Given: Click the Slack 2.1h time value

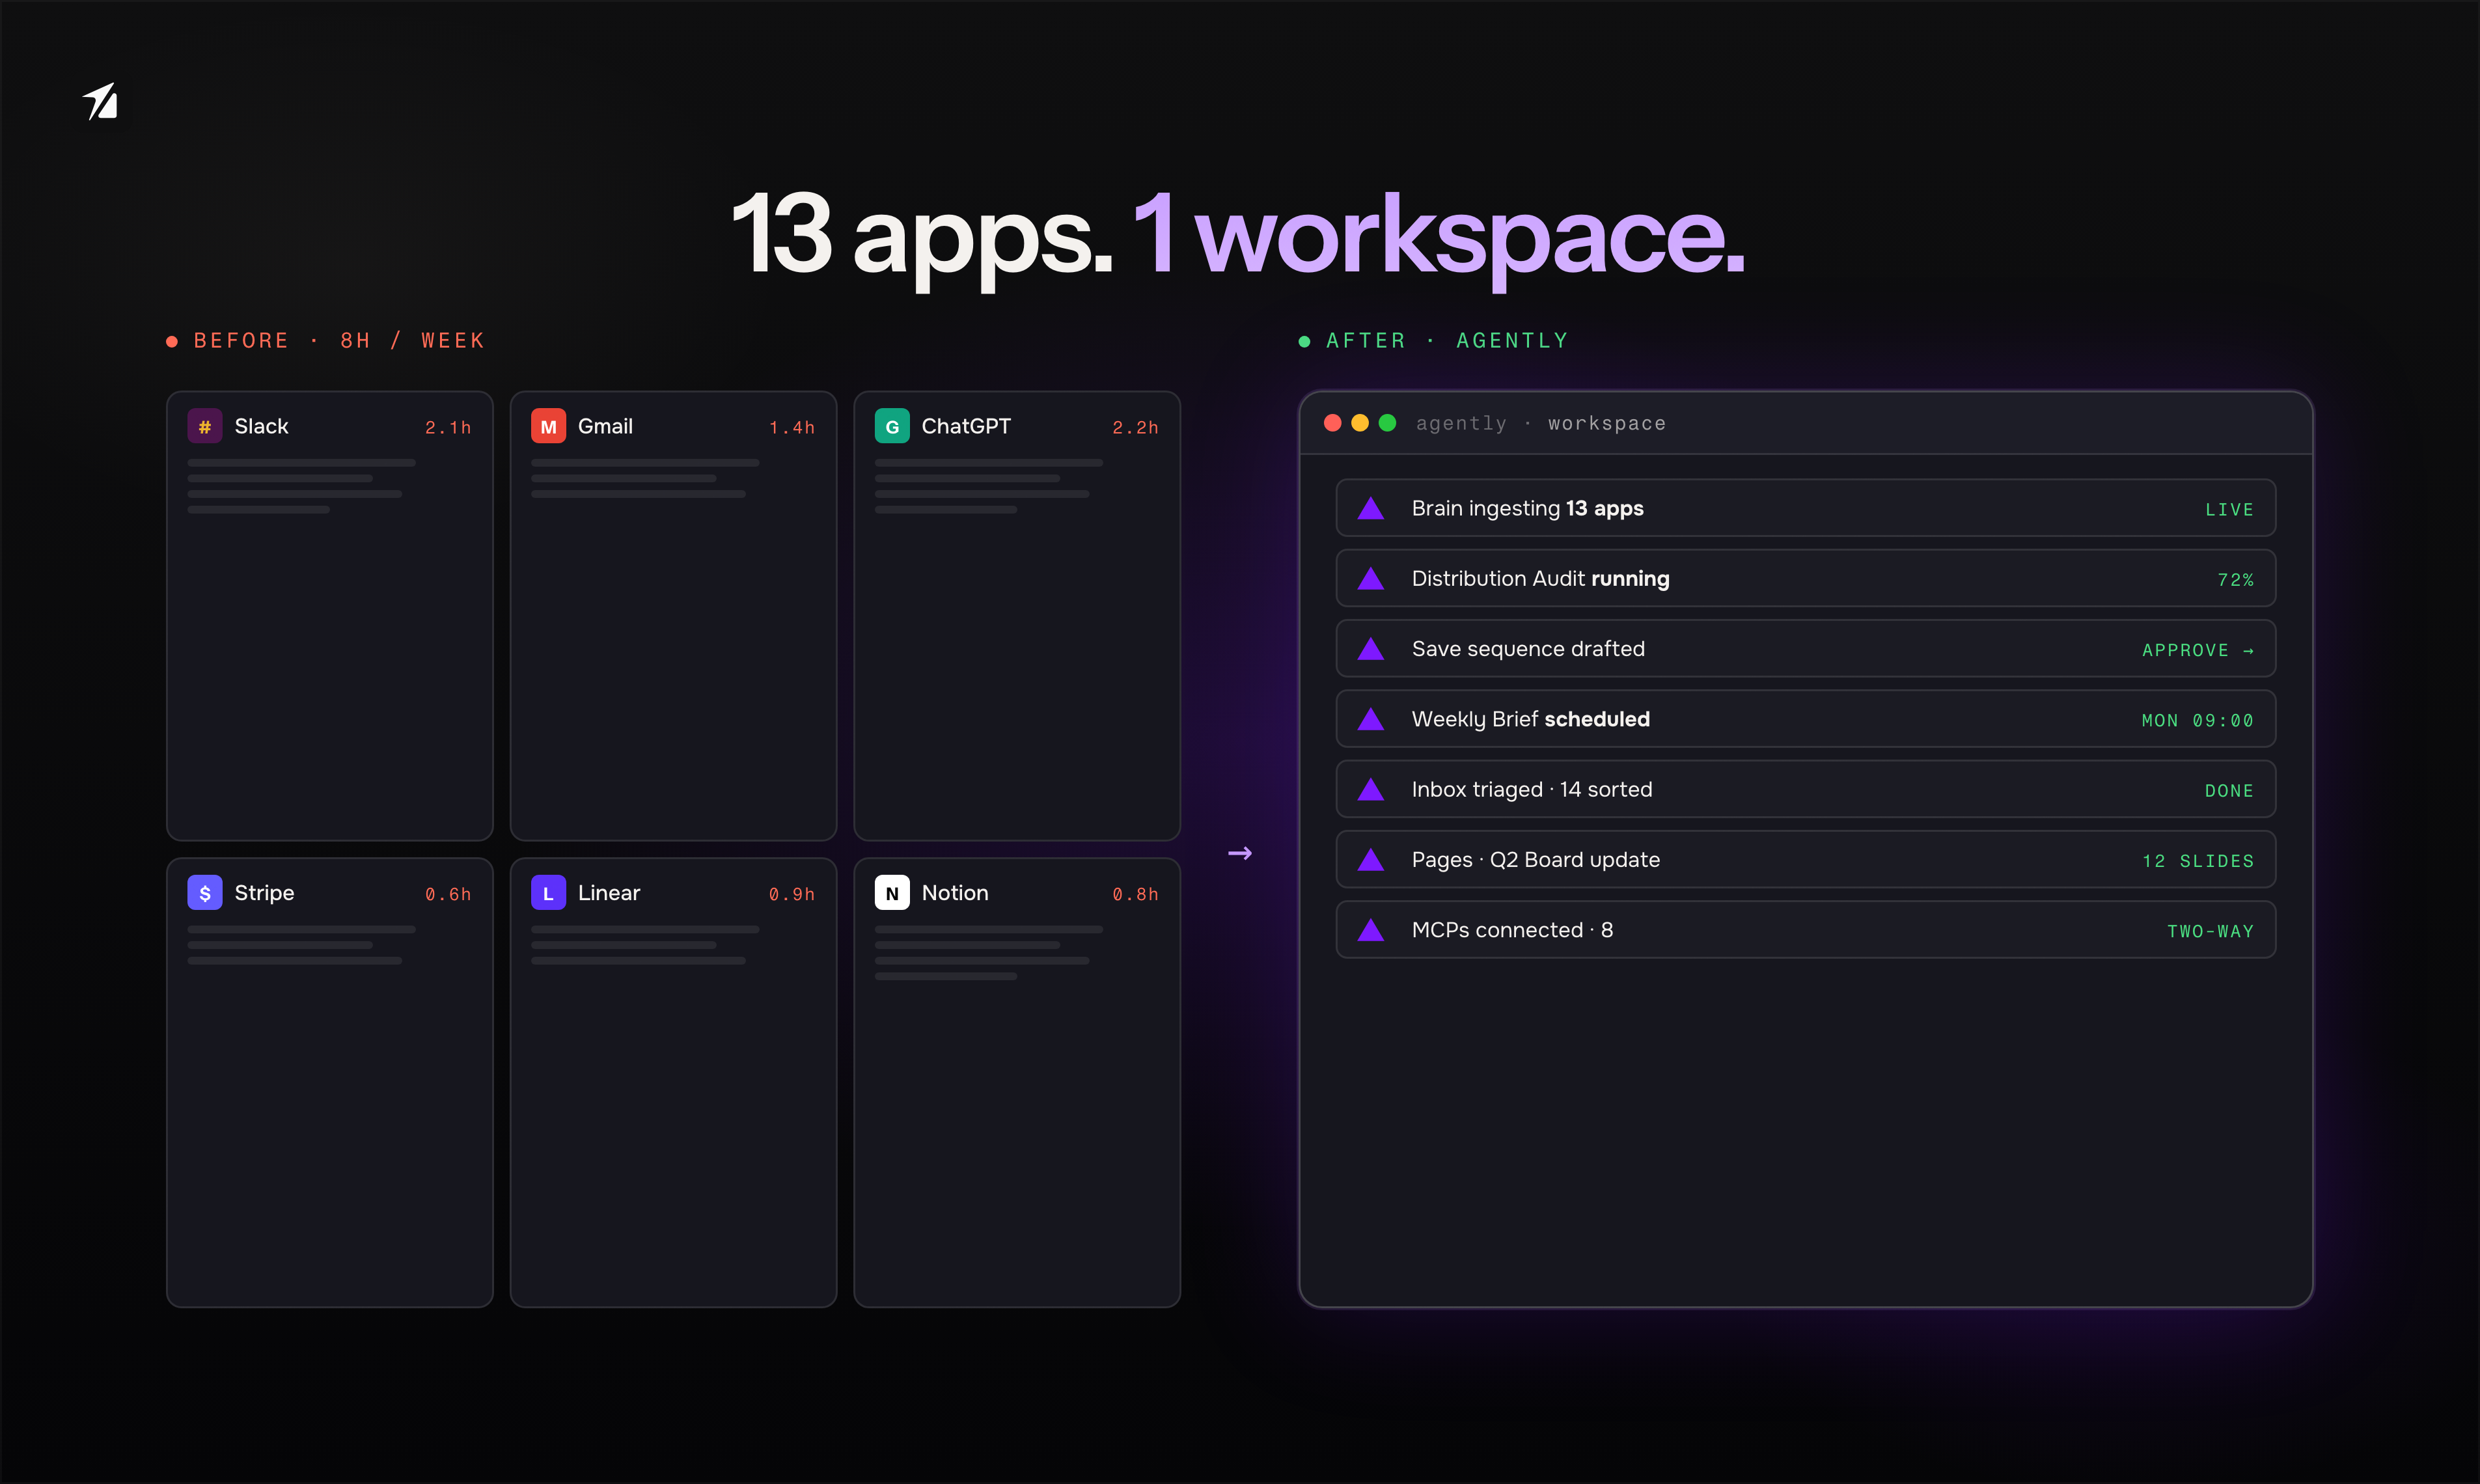Looking at the screenshot, I should 448,428.
